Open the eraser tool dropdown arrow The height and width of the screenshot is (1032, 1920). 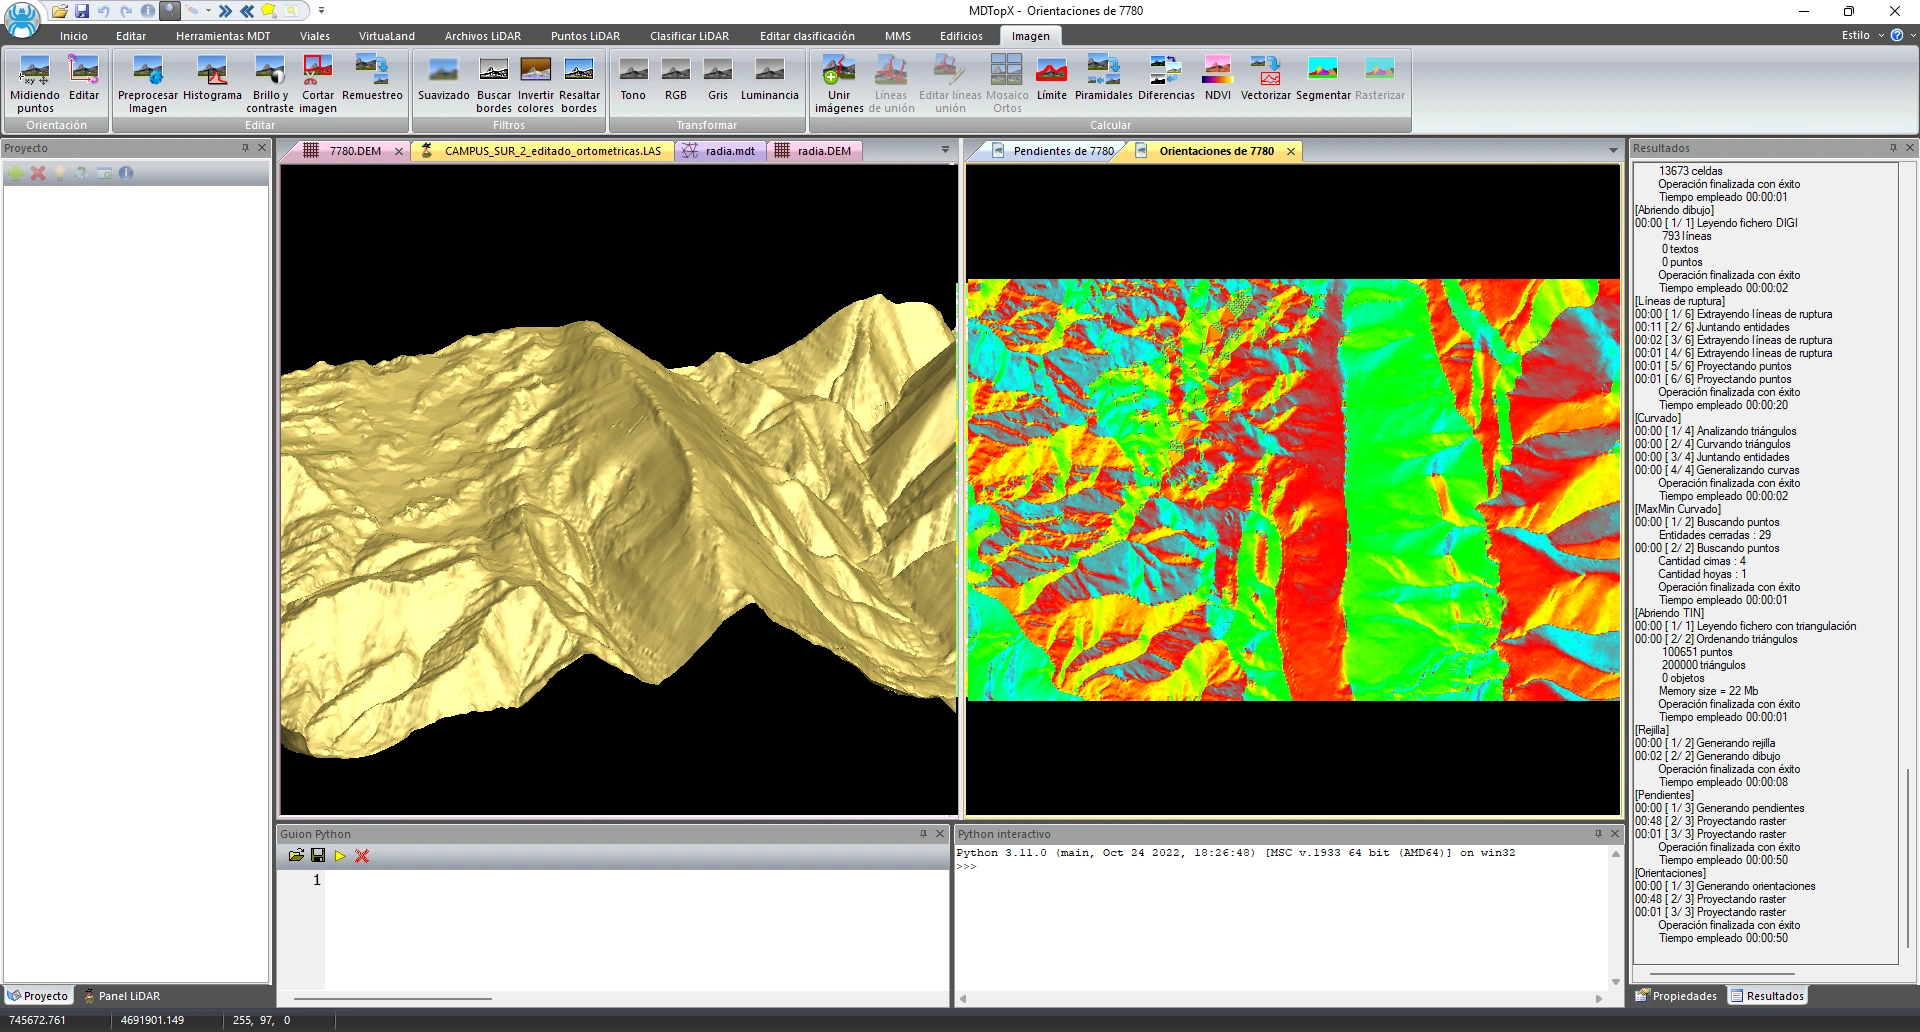208,11
